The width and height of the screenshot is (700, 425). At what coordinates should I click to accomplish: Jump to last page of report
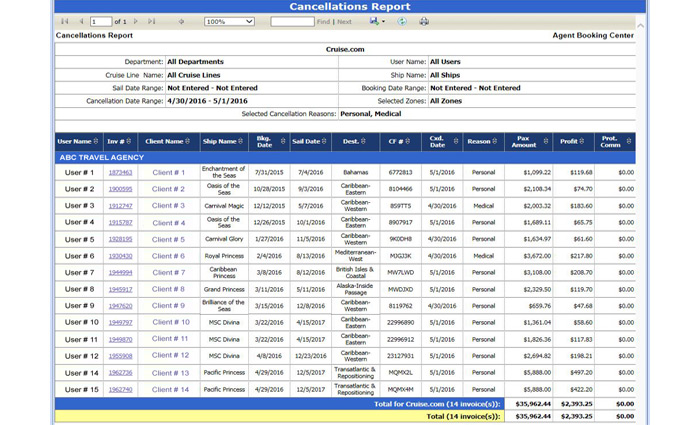pyautogui.click(x=152, y=21)
